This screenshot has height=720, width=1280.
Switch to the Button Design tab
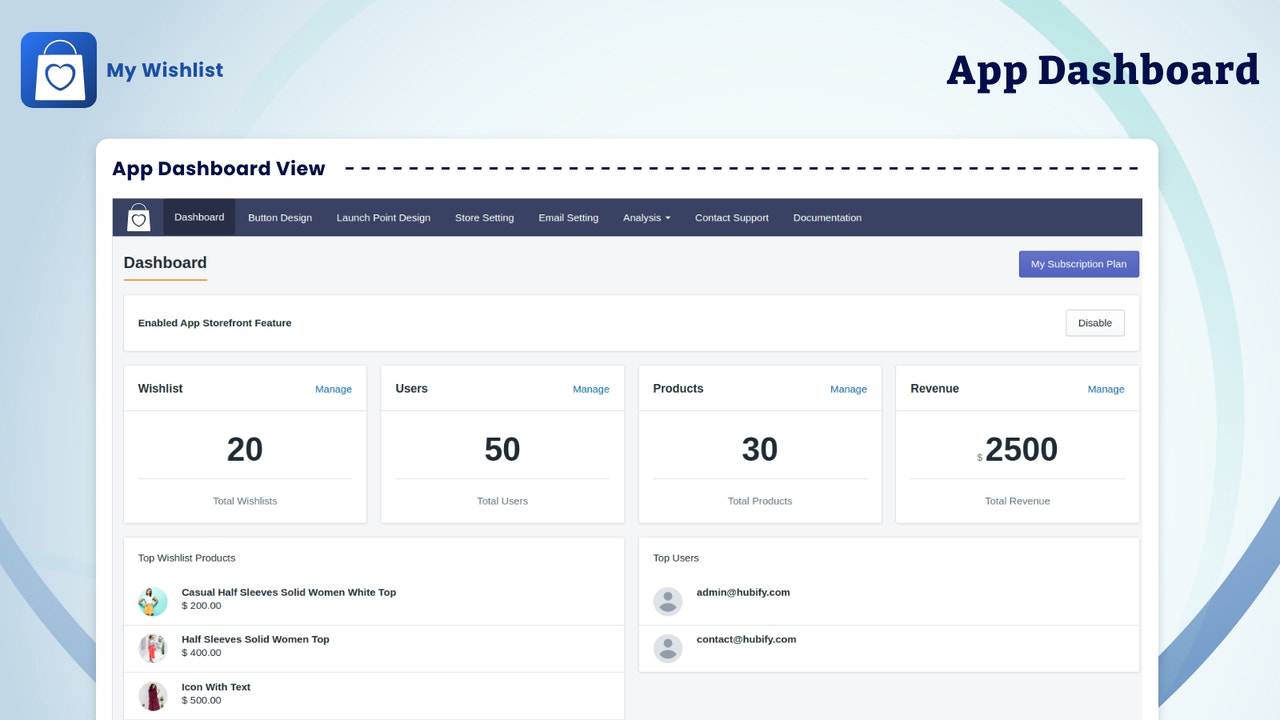click(x=279, y=217)
